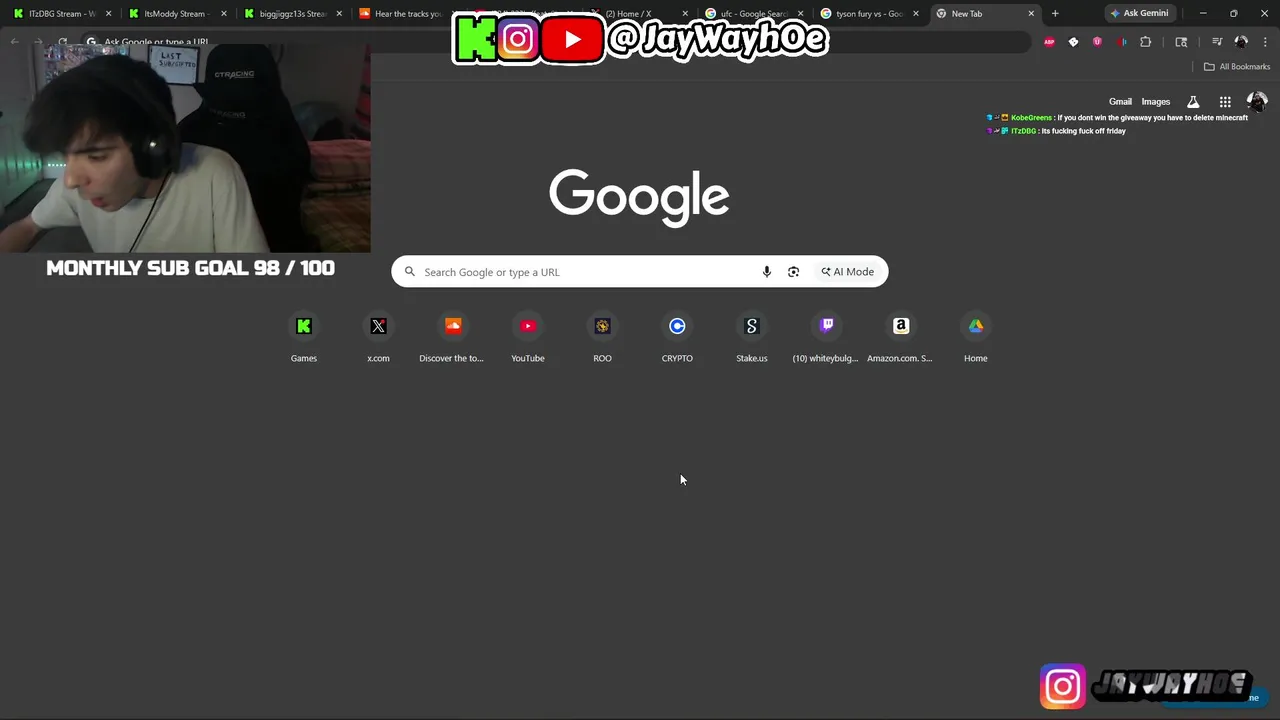Open Search Labs flask icon

(1193, 102)
